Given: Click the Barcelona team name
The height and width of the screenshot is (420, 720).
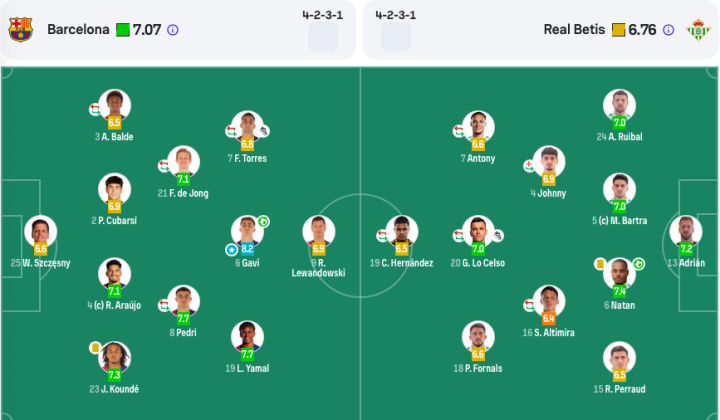Looking at the screenshot, I should point(79,30).
